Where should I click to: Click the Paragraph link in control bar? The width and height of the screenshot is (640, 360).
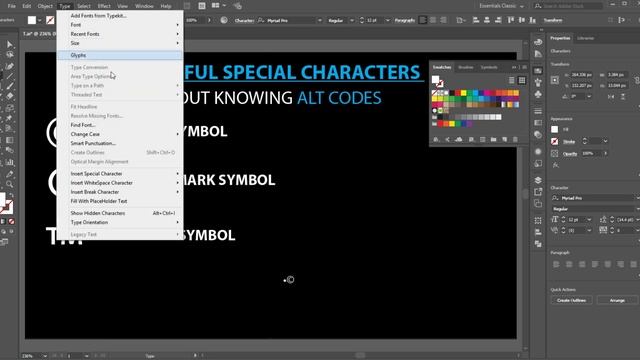(x=404, y=20)
